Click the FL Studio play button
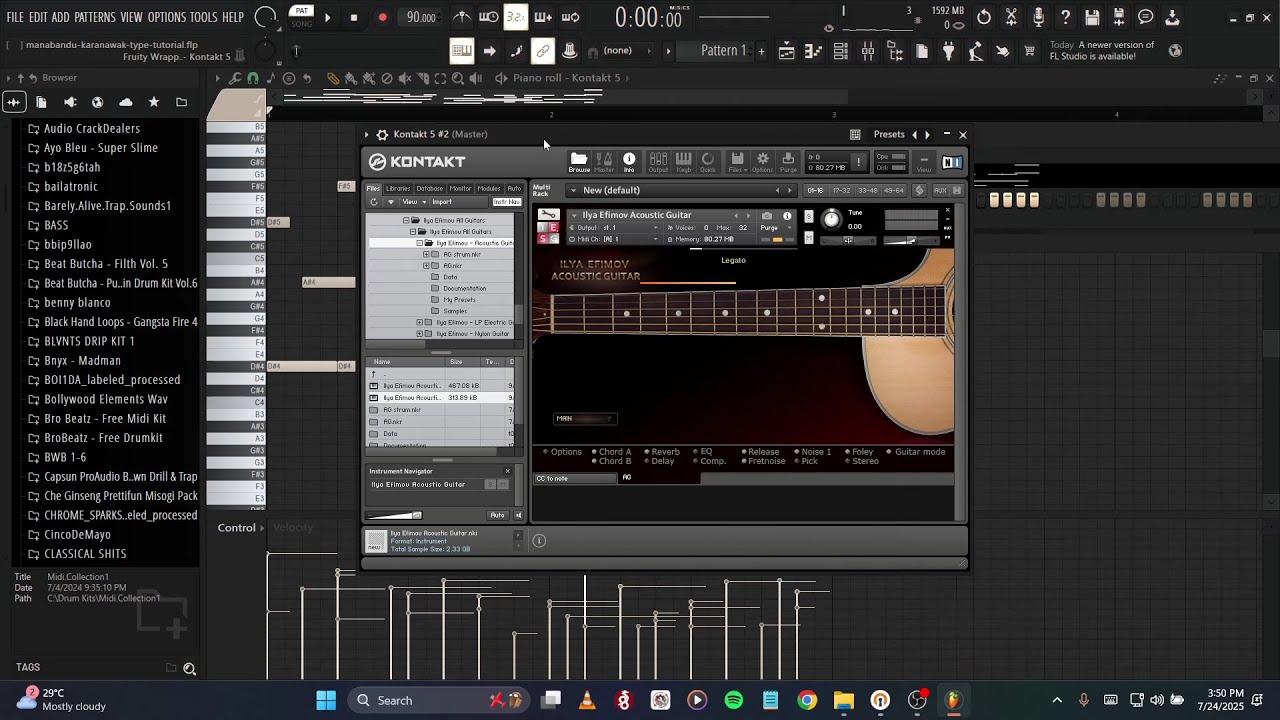The image size is (1280, 720). [x=327, y=17]
